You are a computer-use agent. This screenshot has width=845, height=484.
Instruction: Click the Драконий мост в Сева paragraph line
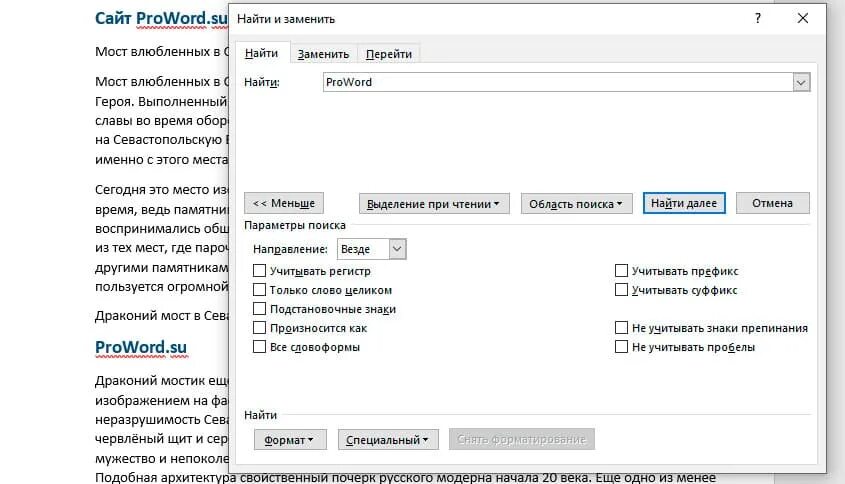162,316
